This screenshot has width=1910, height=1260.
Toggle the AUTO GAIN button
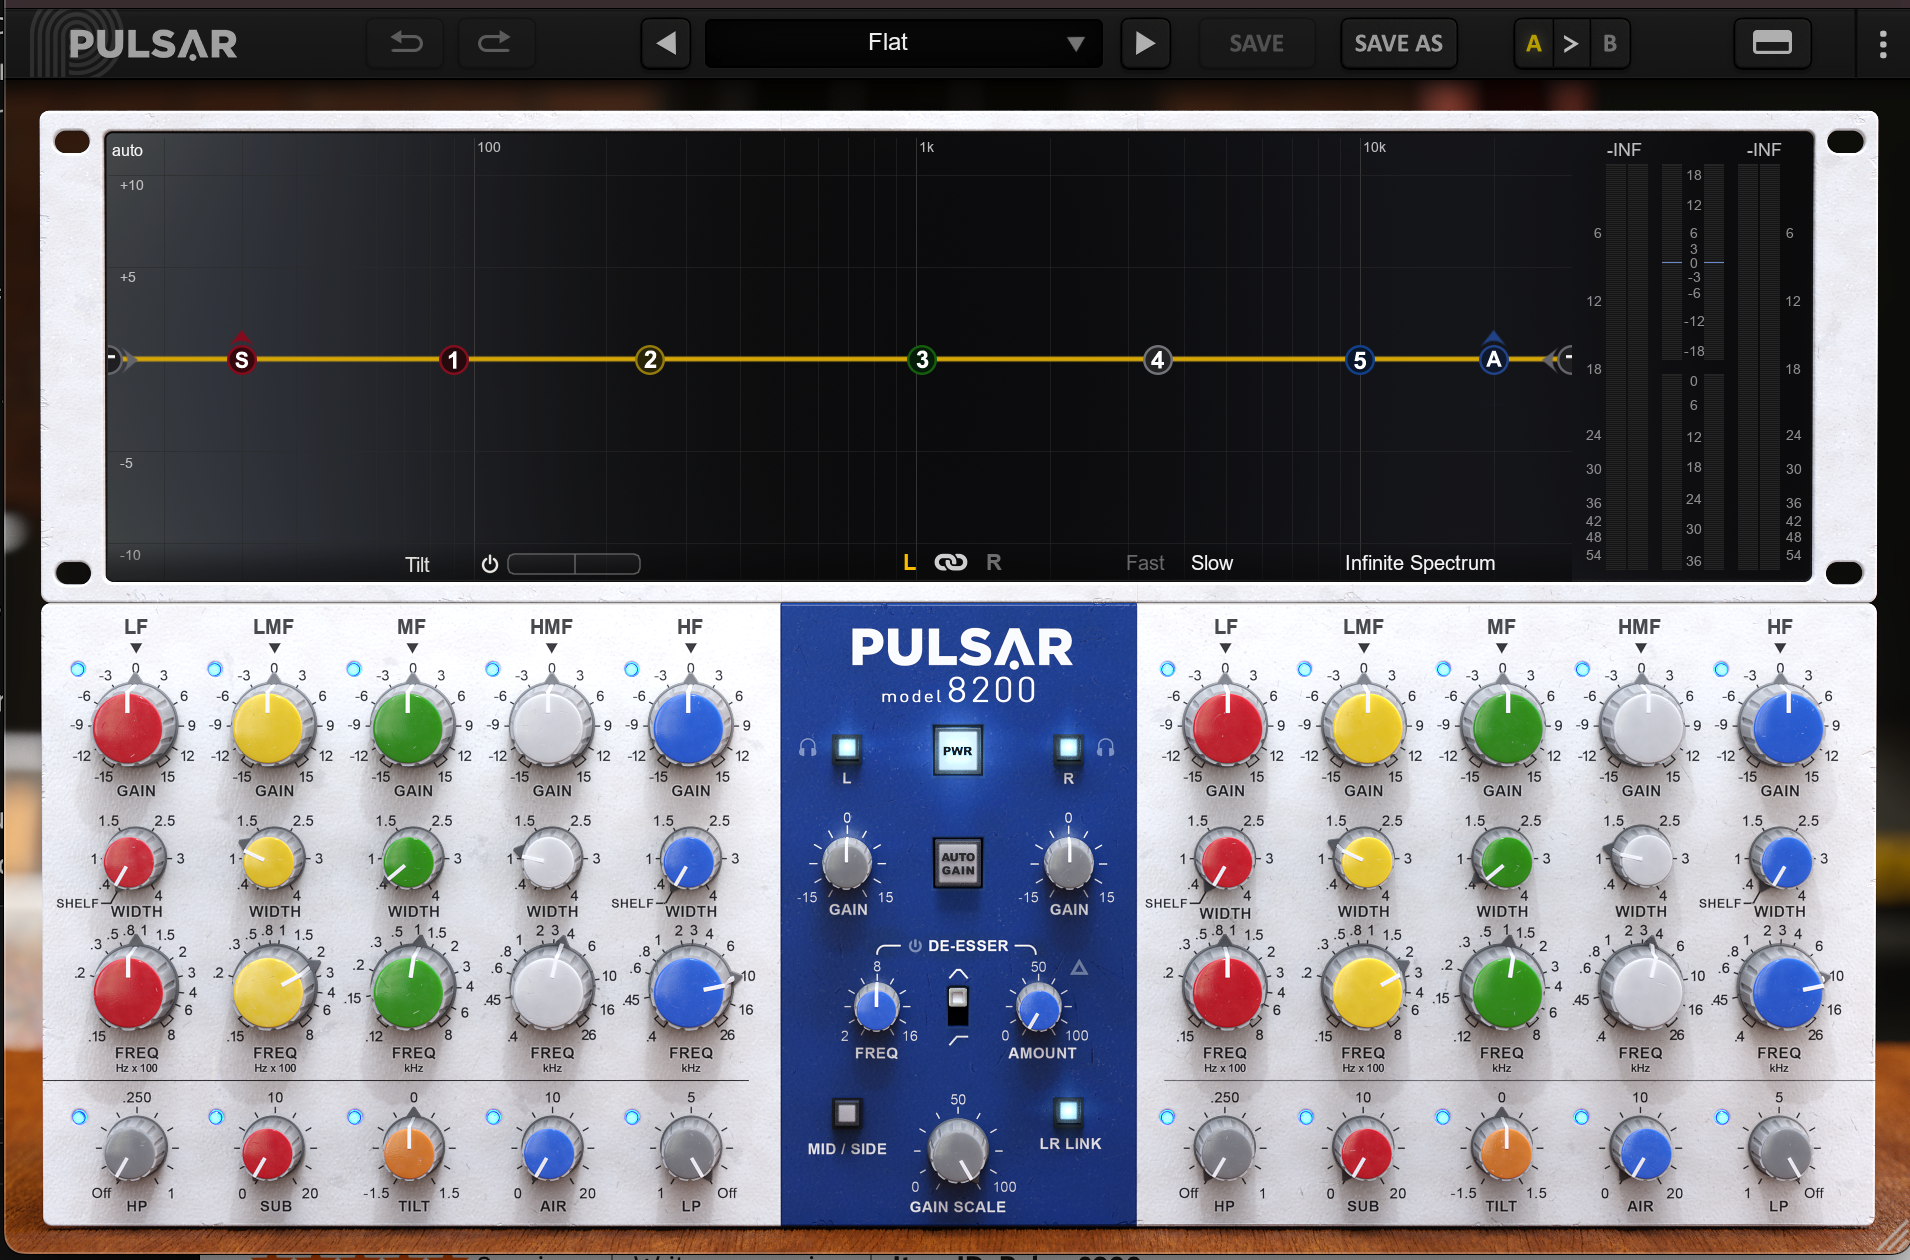tap(957, 863)
